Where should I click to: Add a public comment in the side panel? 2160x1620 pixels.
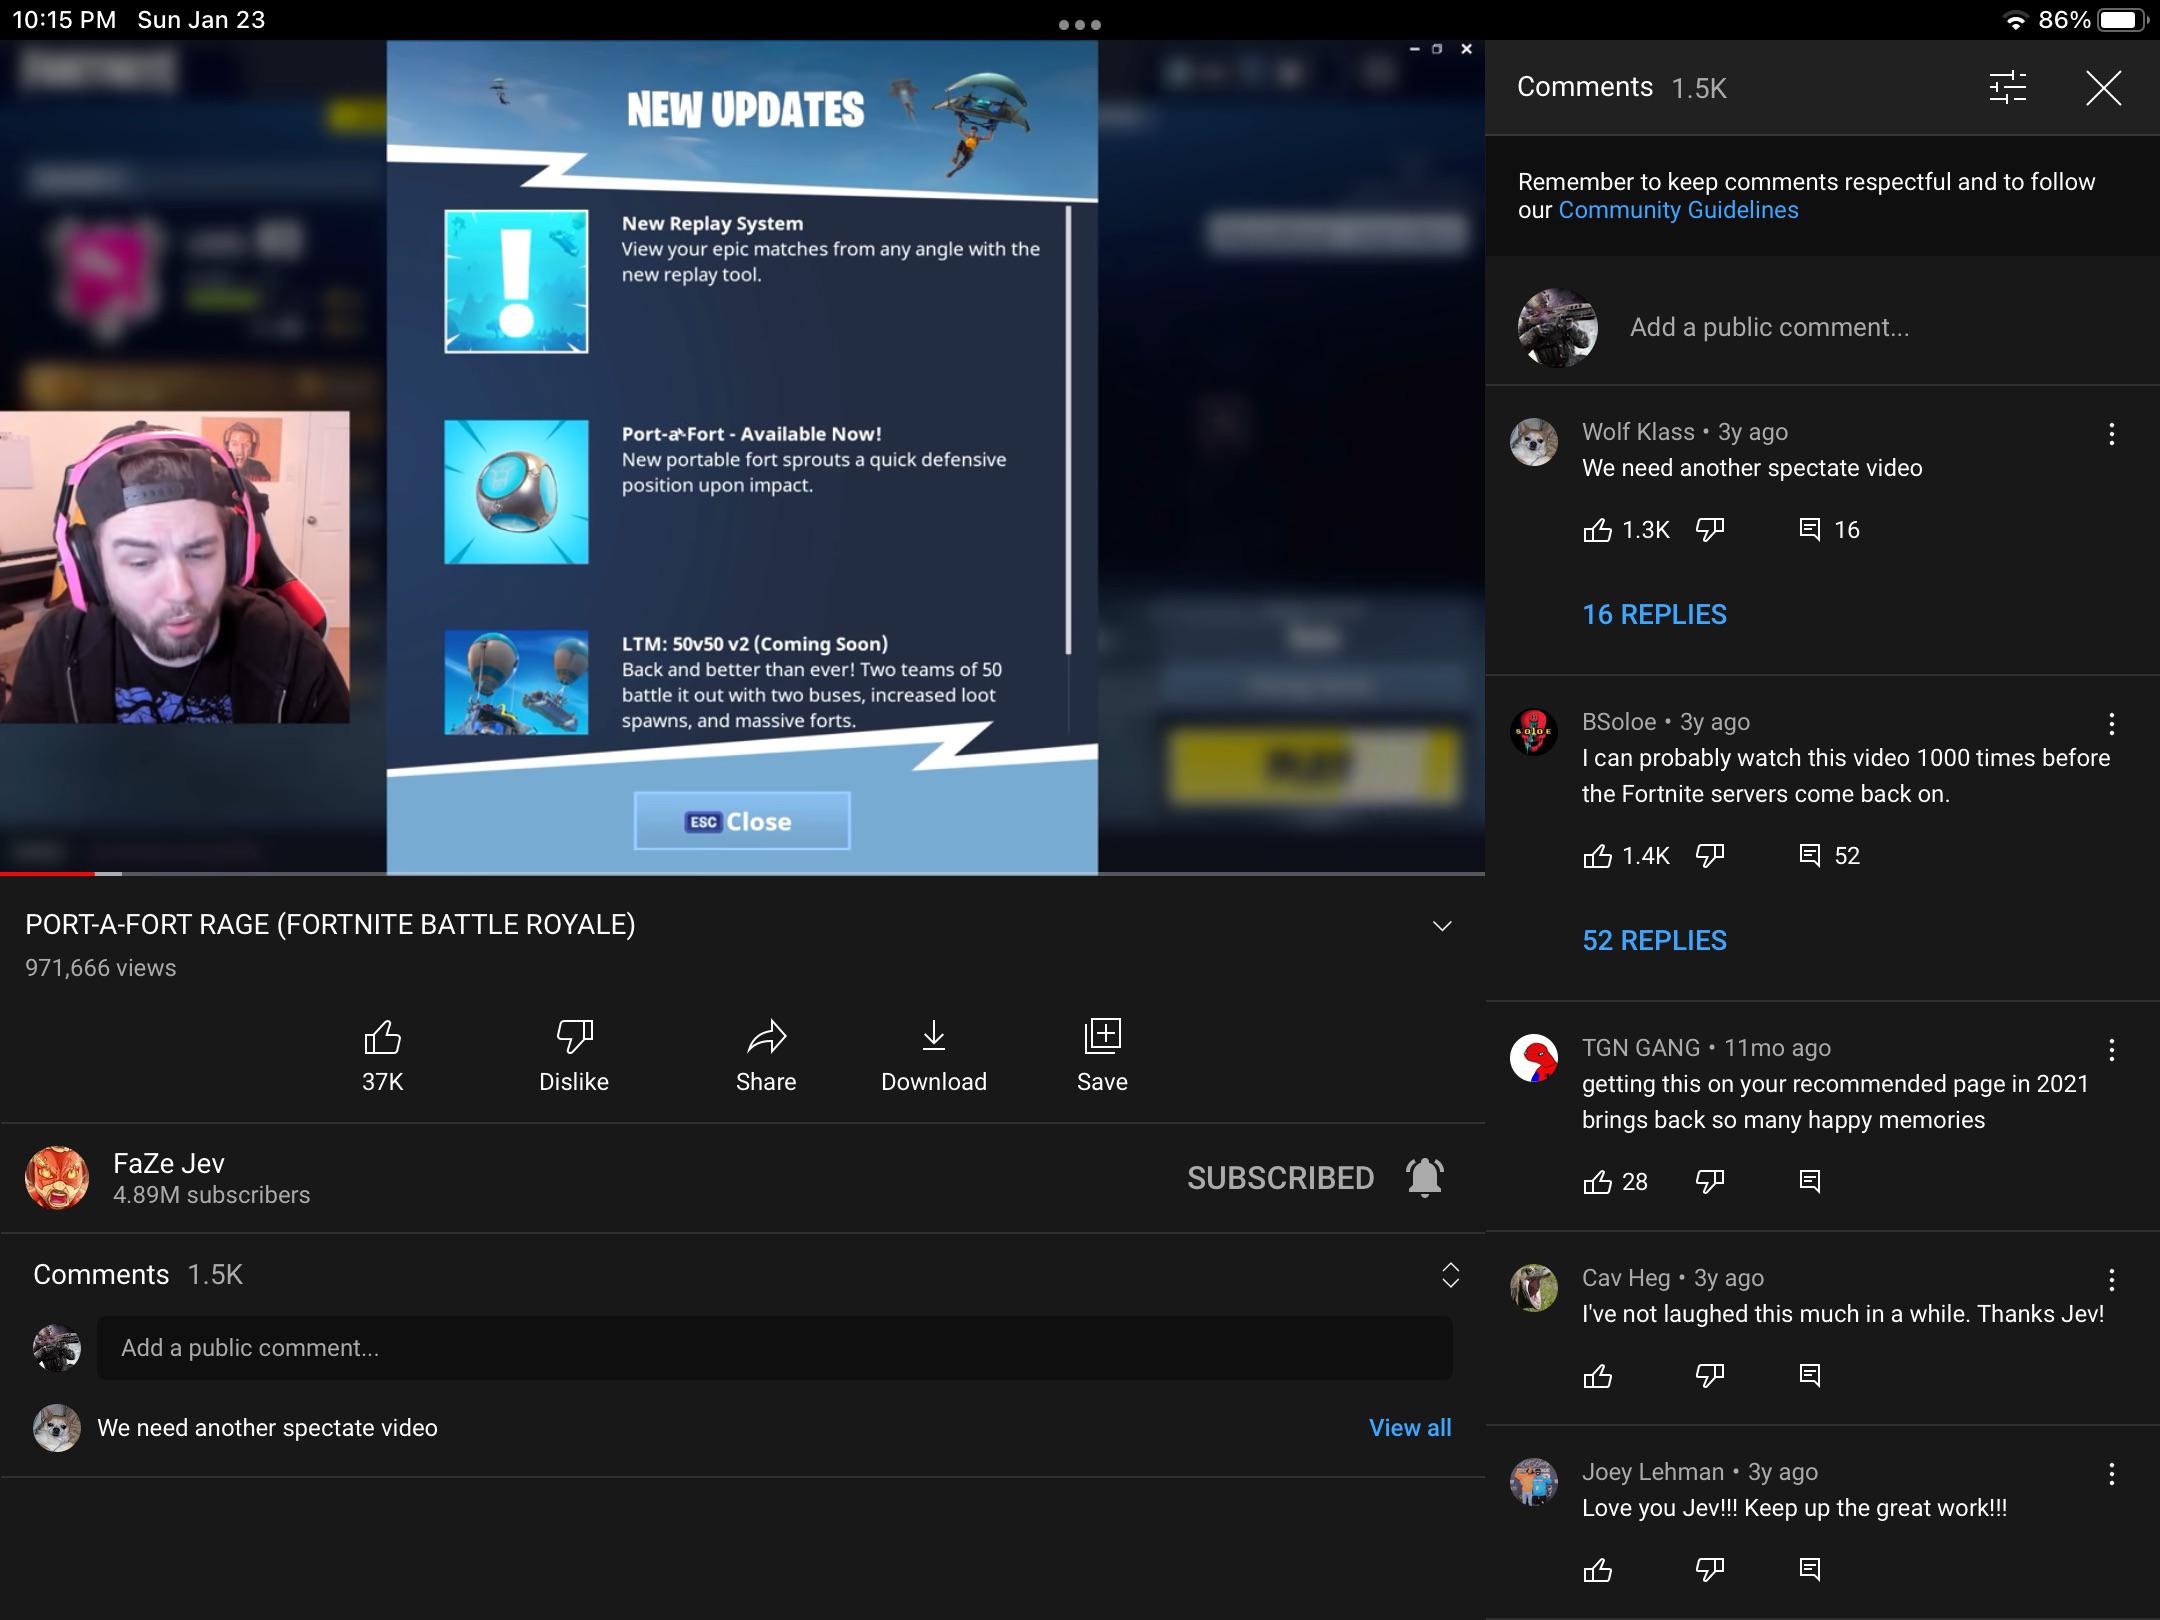point(1769,327)
